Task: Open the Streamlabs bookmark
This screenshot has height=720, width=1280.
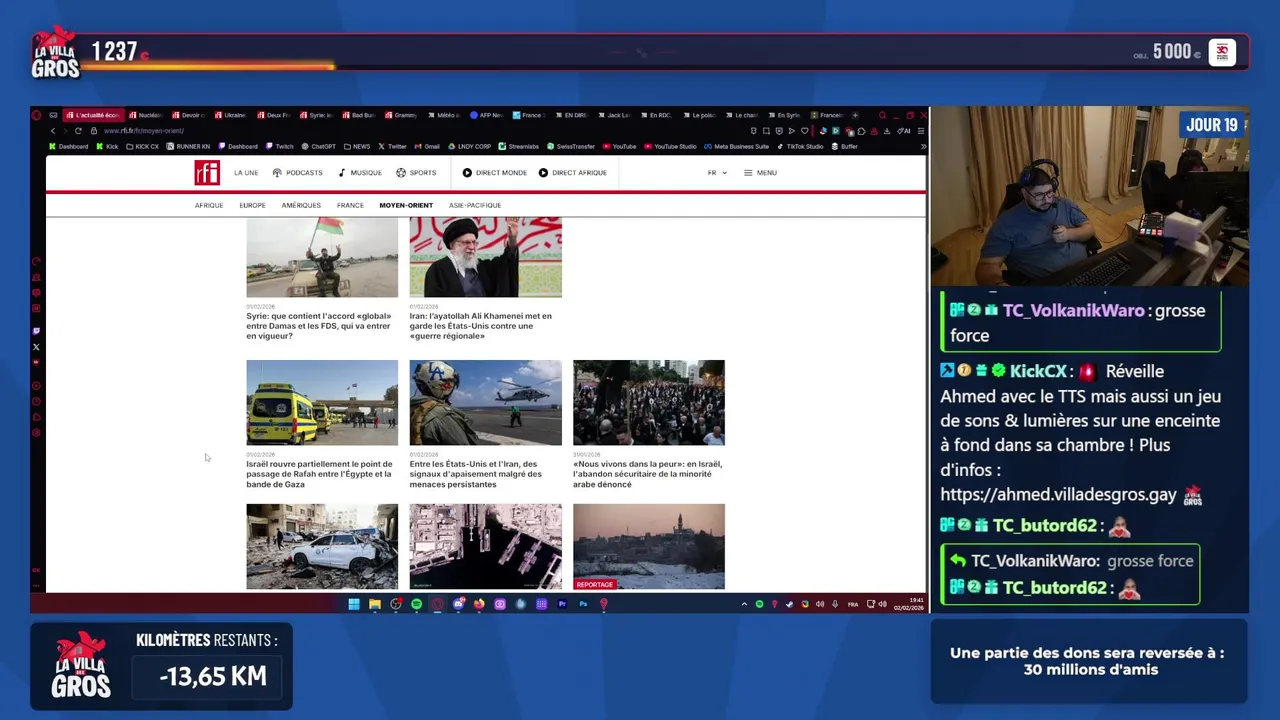Action: pos(519,146)
